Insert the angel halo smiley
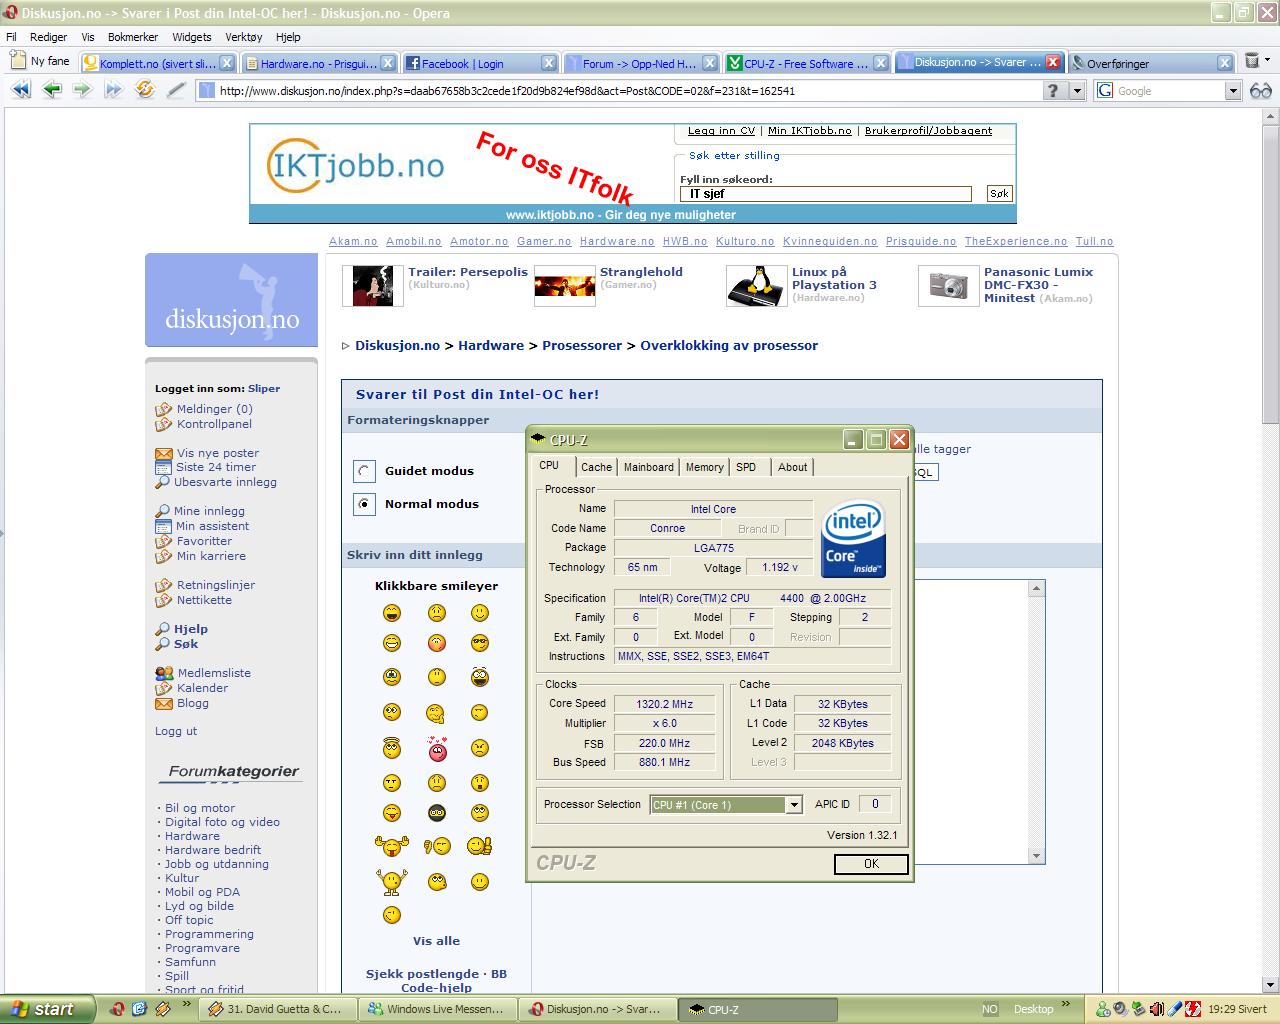 pyautogui.click(x=392, y=746)
